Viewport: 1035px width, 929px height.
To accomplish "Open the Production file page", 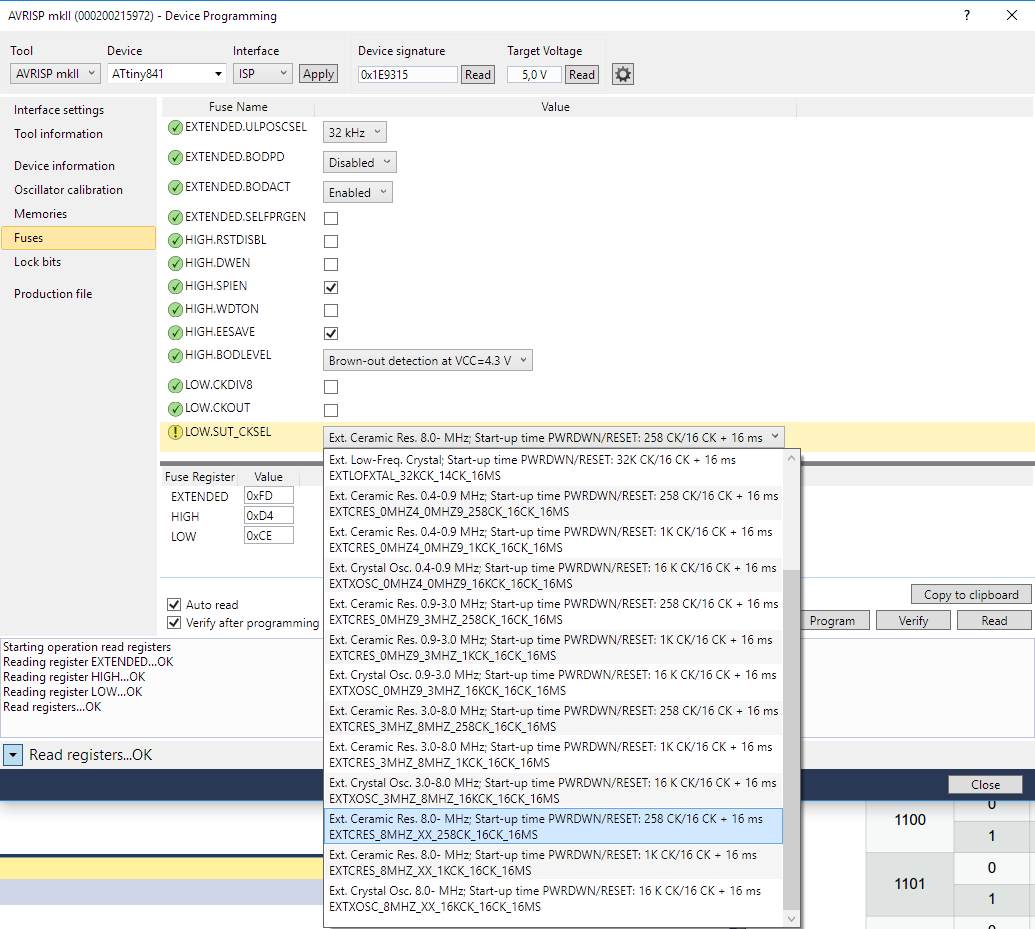I will click(x=53, y=293).
